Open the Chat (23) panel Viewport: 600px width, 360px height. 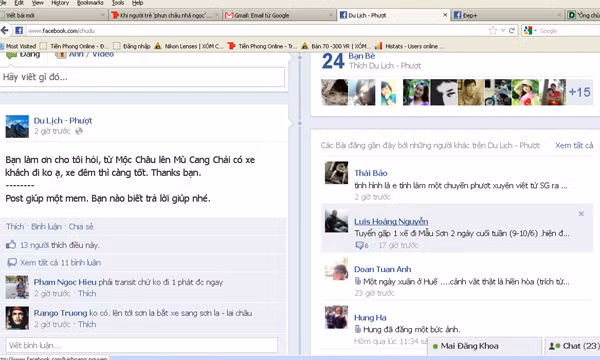tap(572, 346)
